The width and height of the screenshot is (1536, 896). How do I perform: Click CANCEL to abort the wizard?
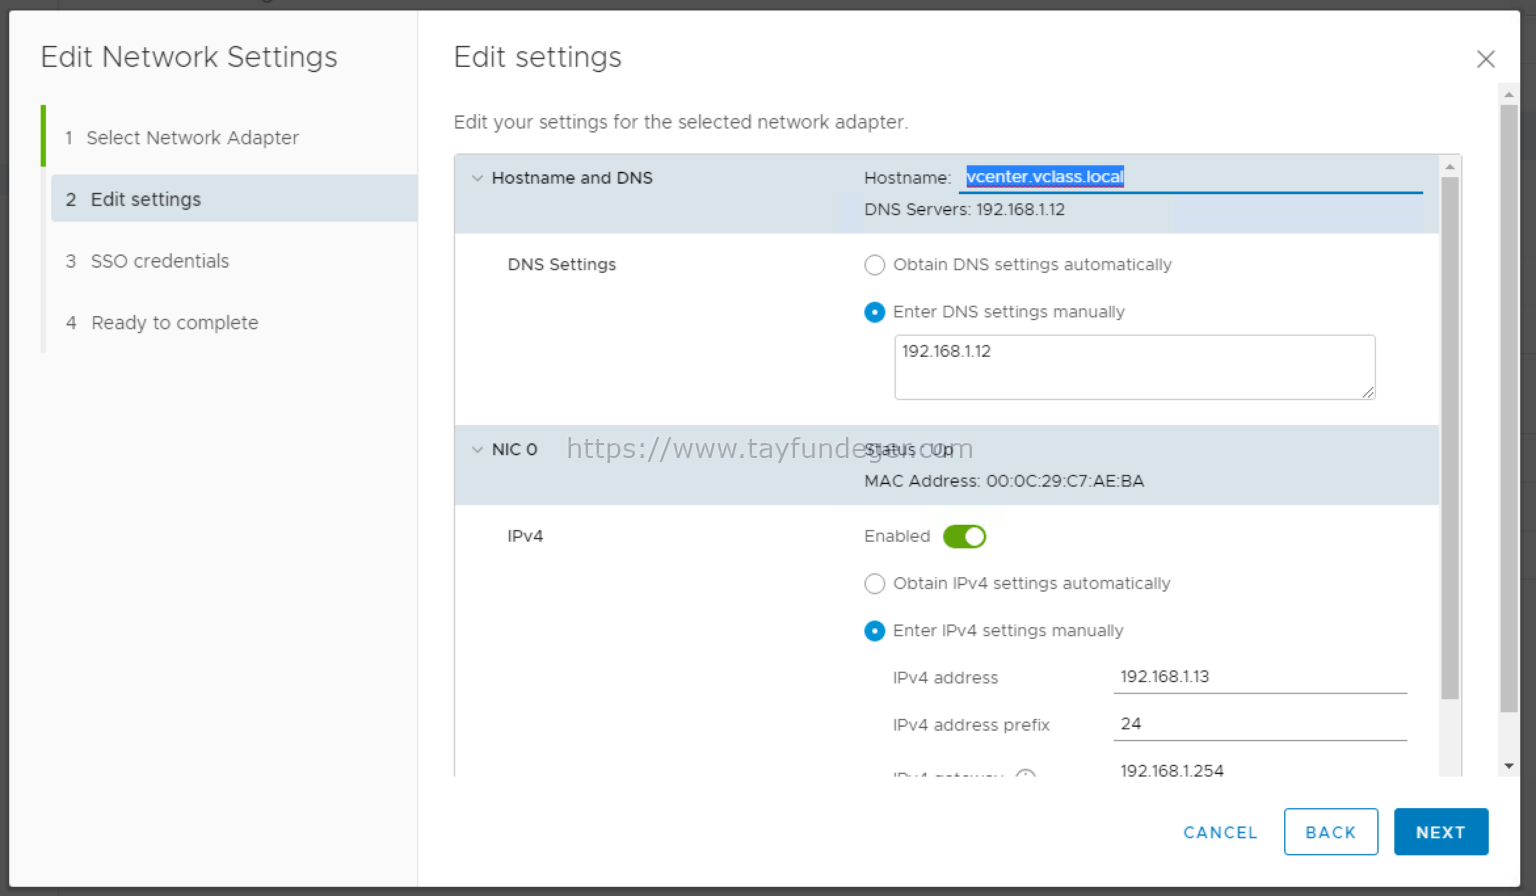point(1220,831)
